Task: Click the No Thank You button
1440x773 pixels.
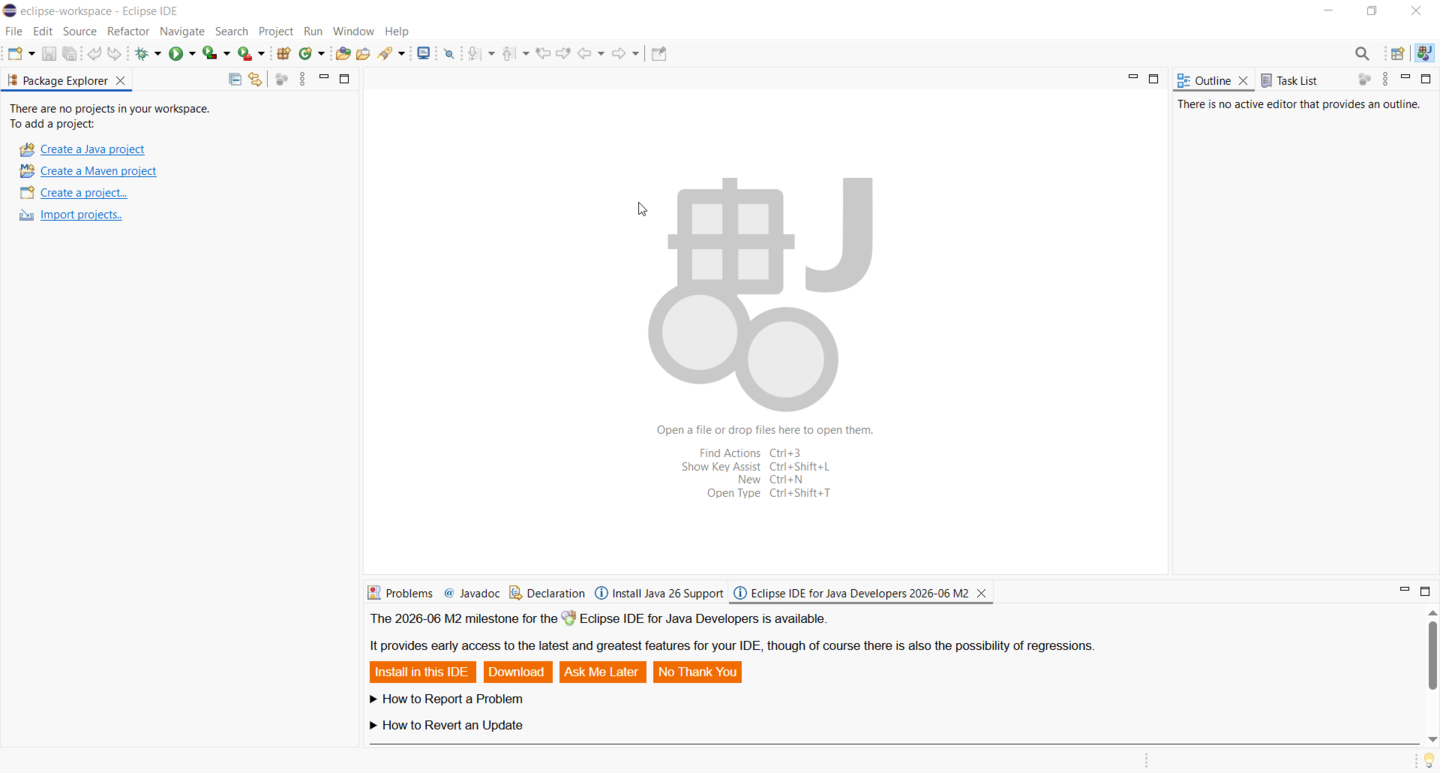Action: tap(697, 673)
